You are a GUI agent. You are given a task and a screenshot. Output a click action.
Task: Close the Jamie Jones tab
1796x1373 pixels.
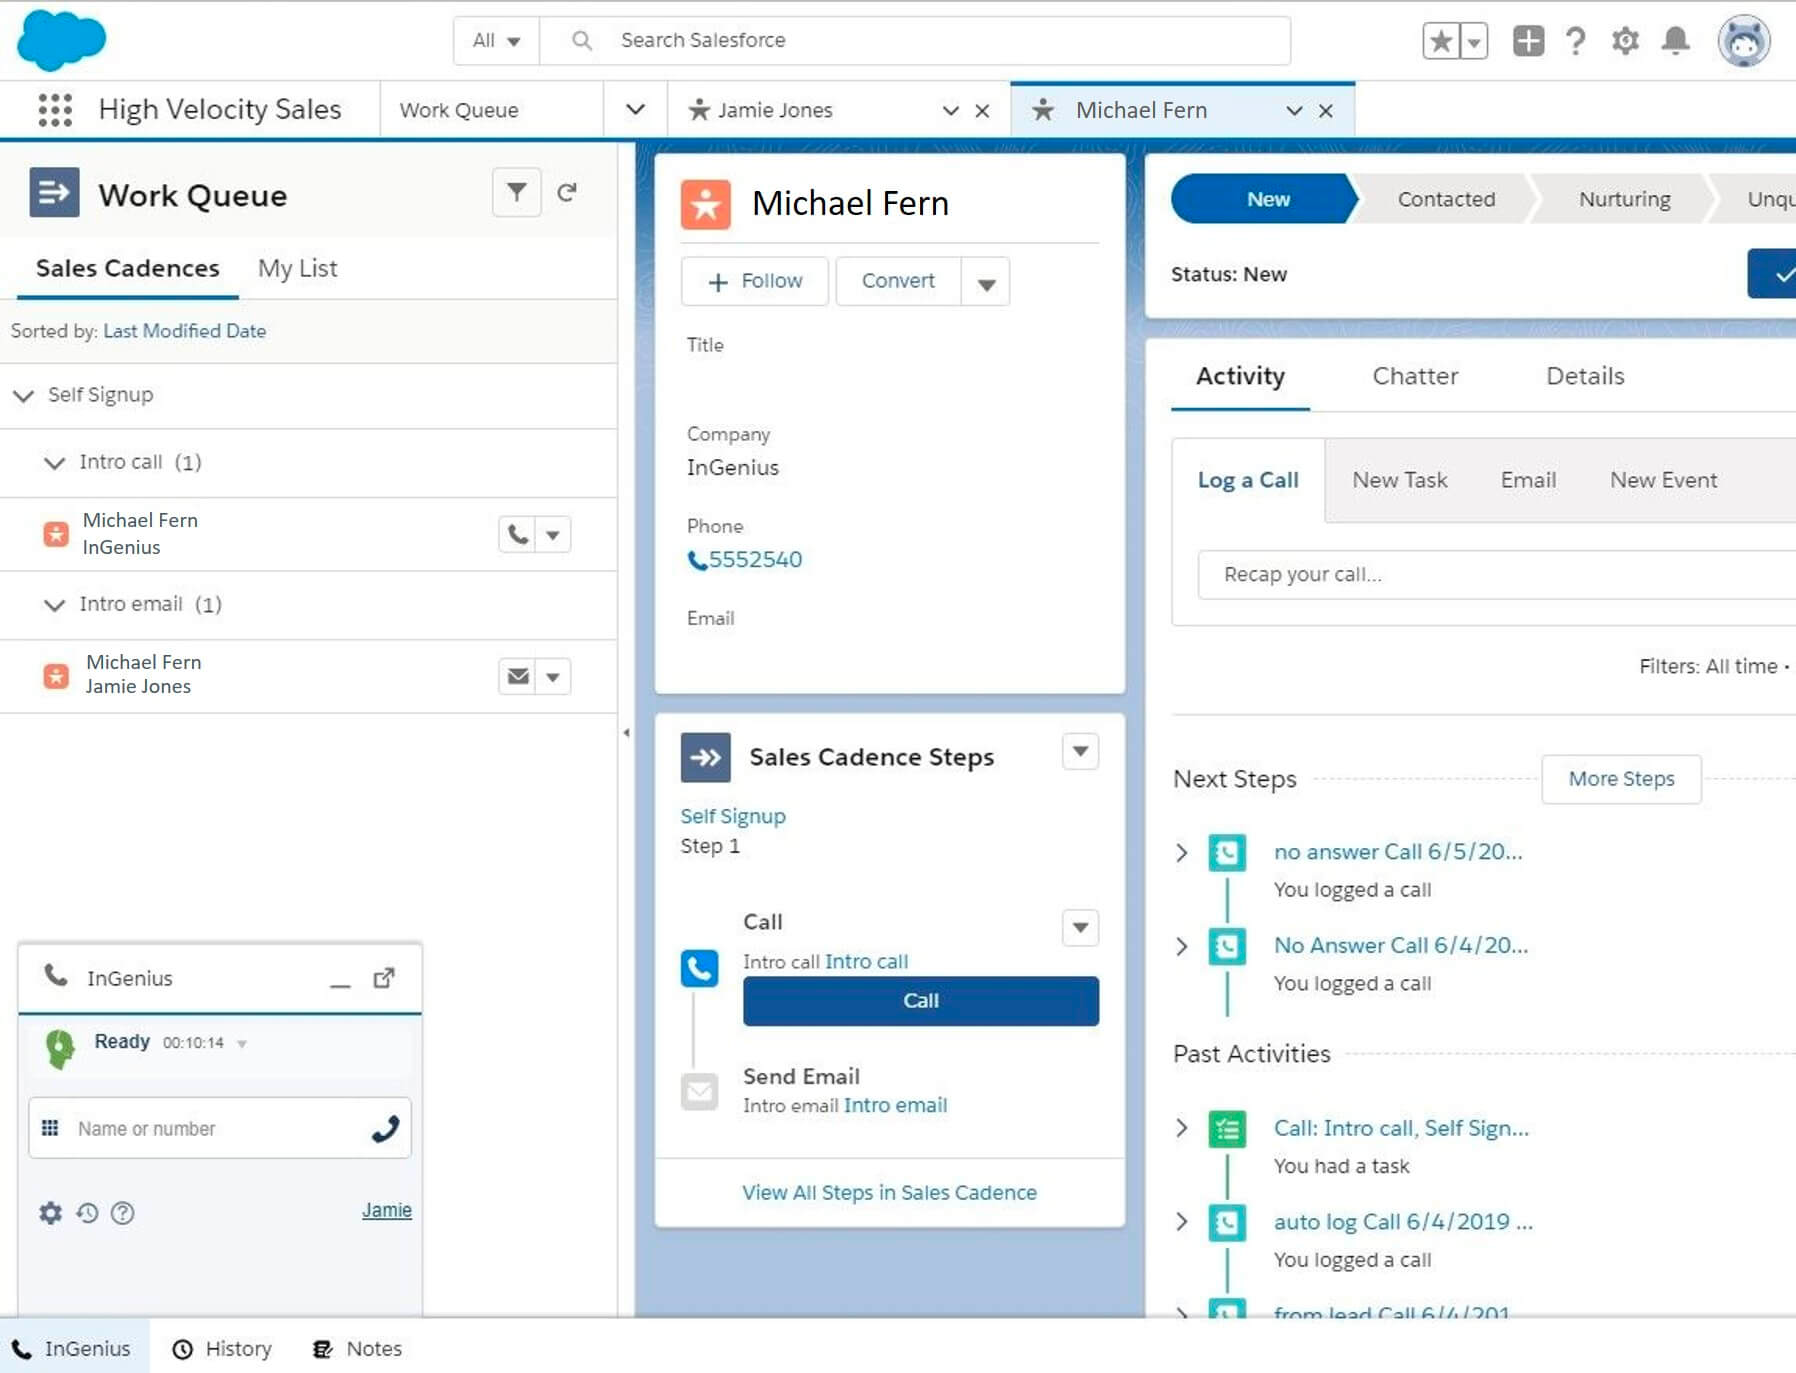click(982, 111)
